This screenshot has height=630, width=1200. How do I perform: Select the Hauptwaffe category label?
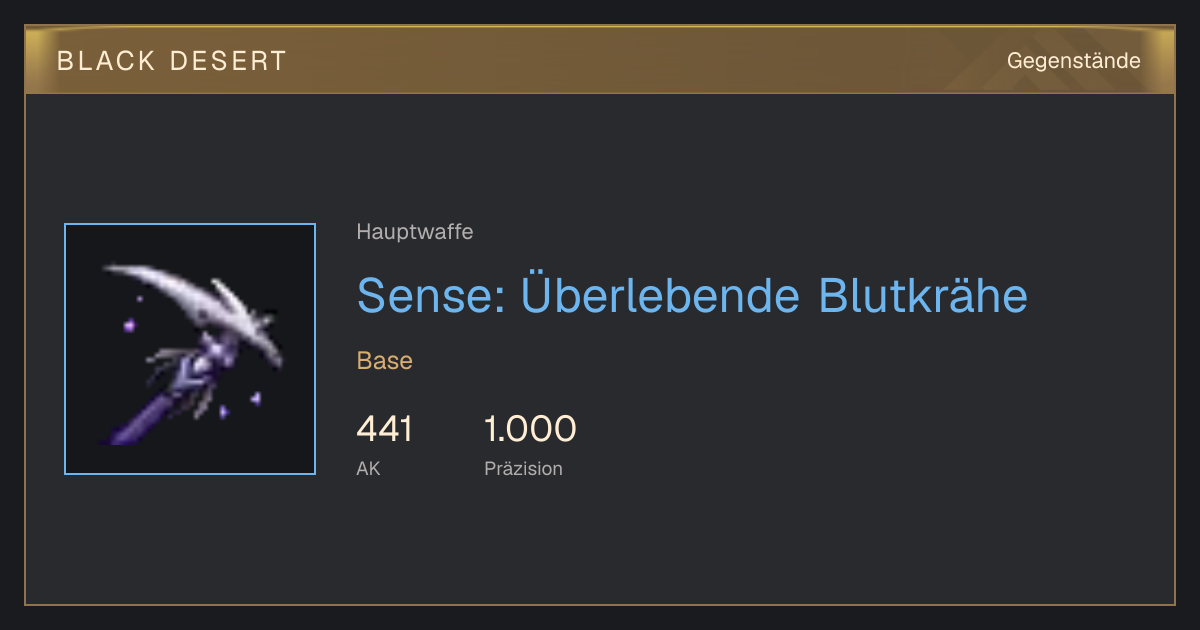point(415,232)
